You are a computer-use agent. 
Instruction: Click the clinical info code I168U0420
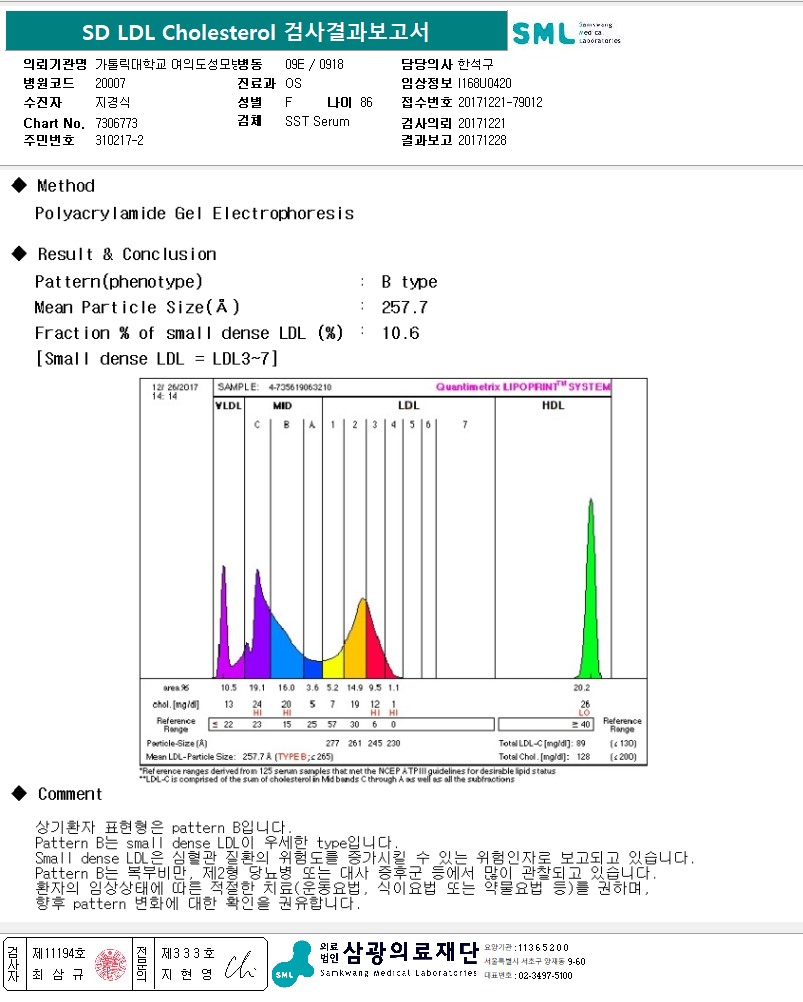(484, 83)
